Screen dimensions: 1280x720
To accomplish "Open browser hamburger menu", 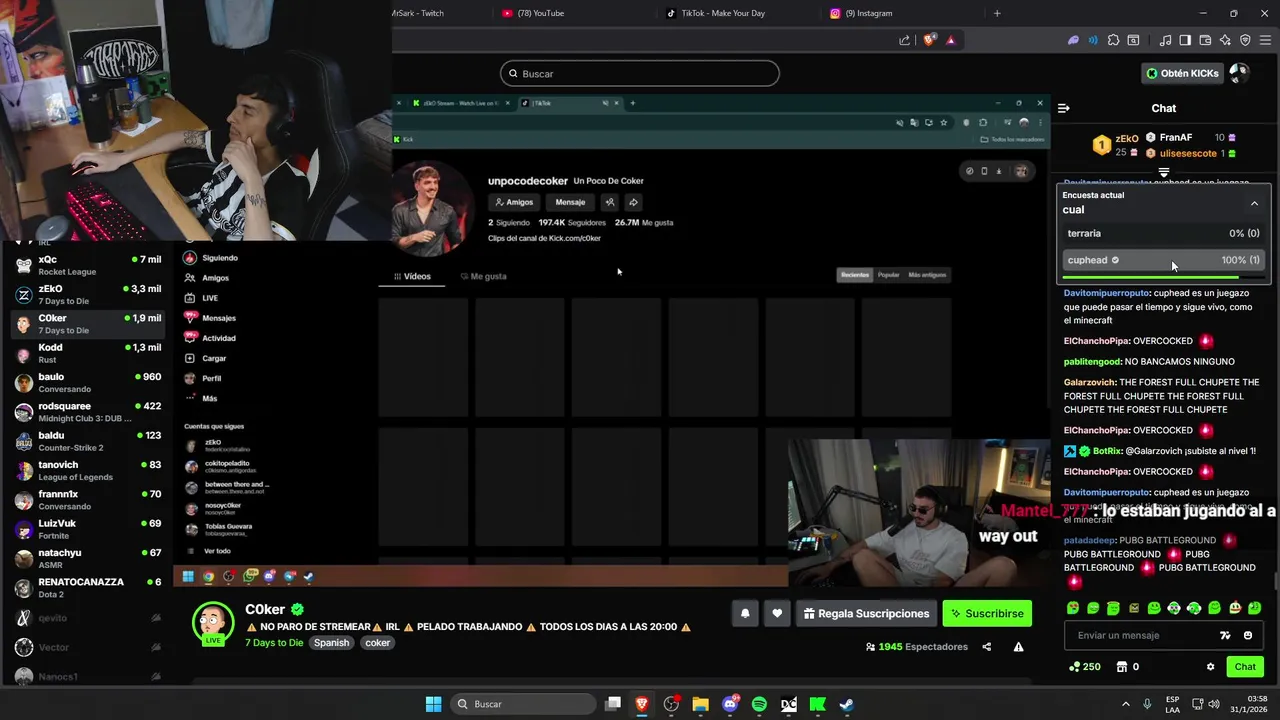I will [1266, 40].
